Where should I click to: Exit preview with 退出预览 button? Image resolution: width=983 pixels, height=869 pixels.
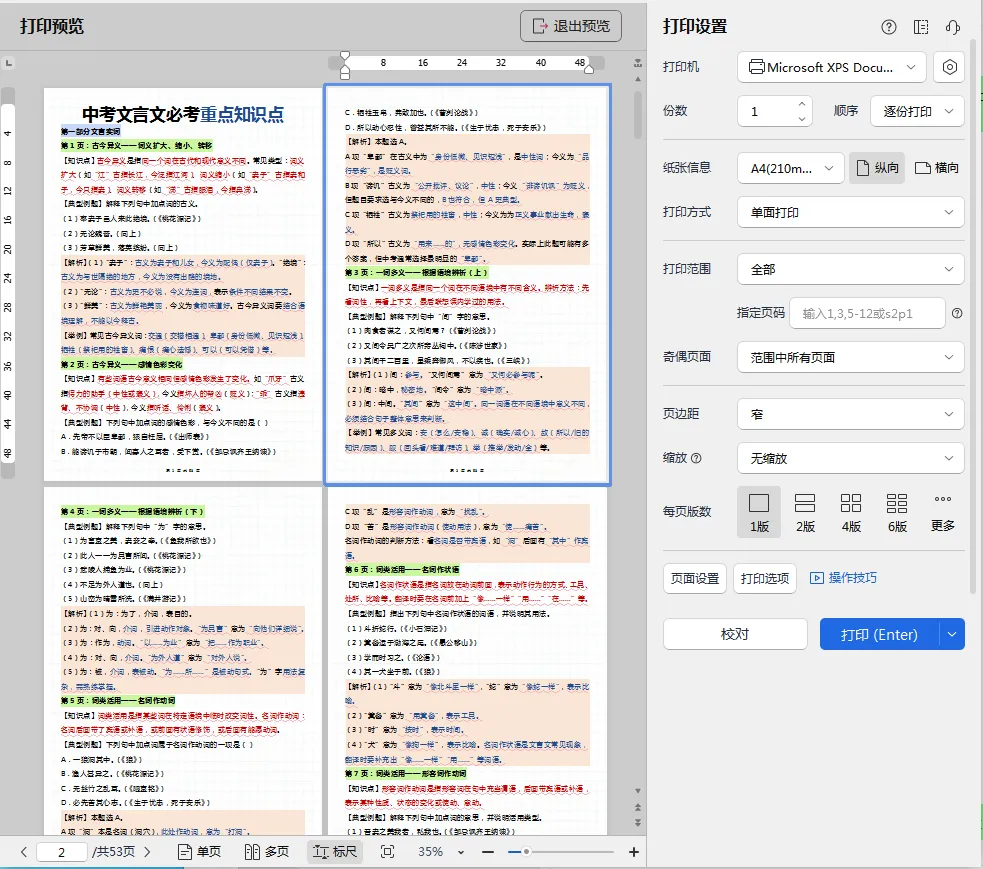click(570, 26)
